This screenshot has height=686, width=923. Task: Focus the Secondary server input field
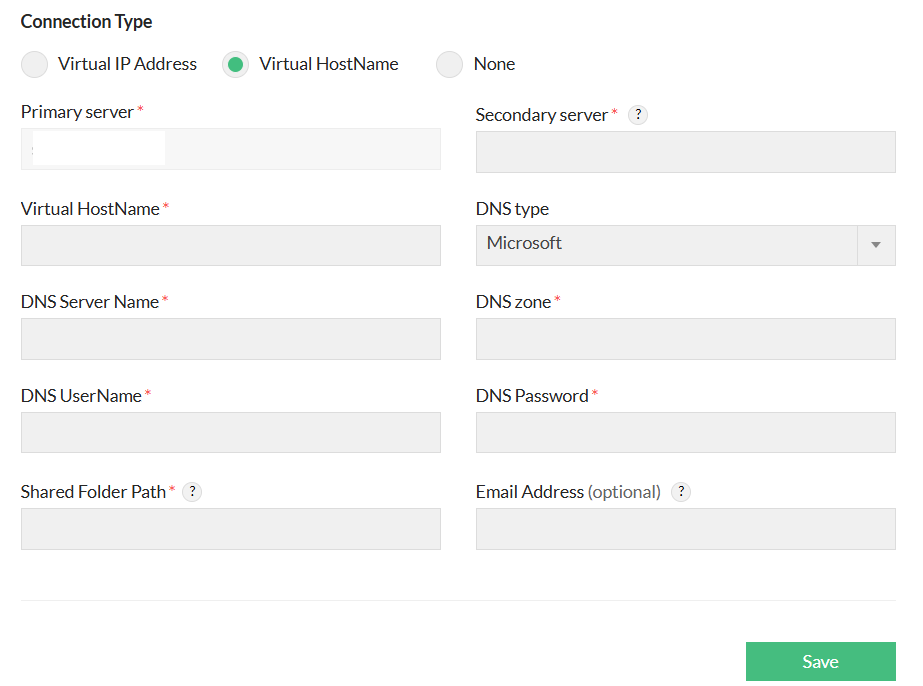pos(685,152)
